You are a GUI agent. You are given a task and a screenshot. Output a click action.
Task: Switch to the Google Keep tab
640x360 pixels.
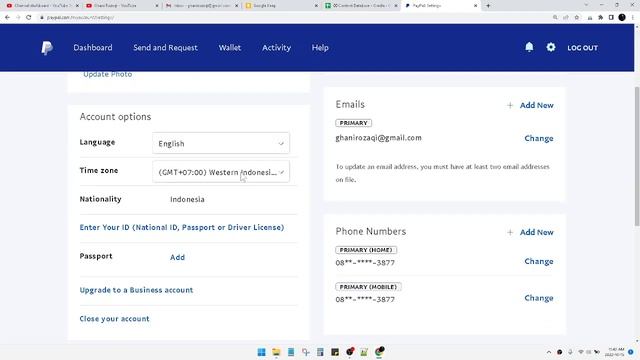coord(282,6)
